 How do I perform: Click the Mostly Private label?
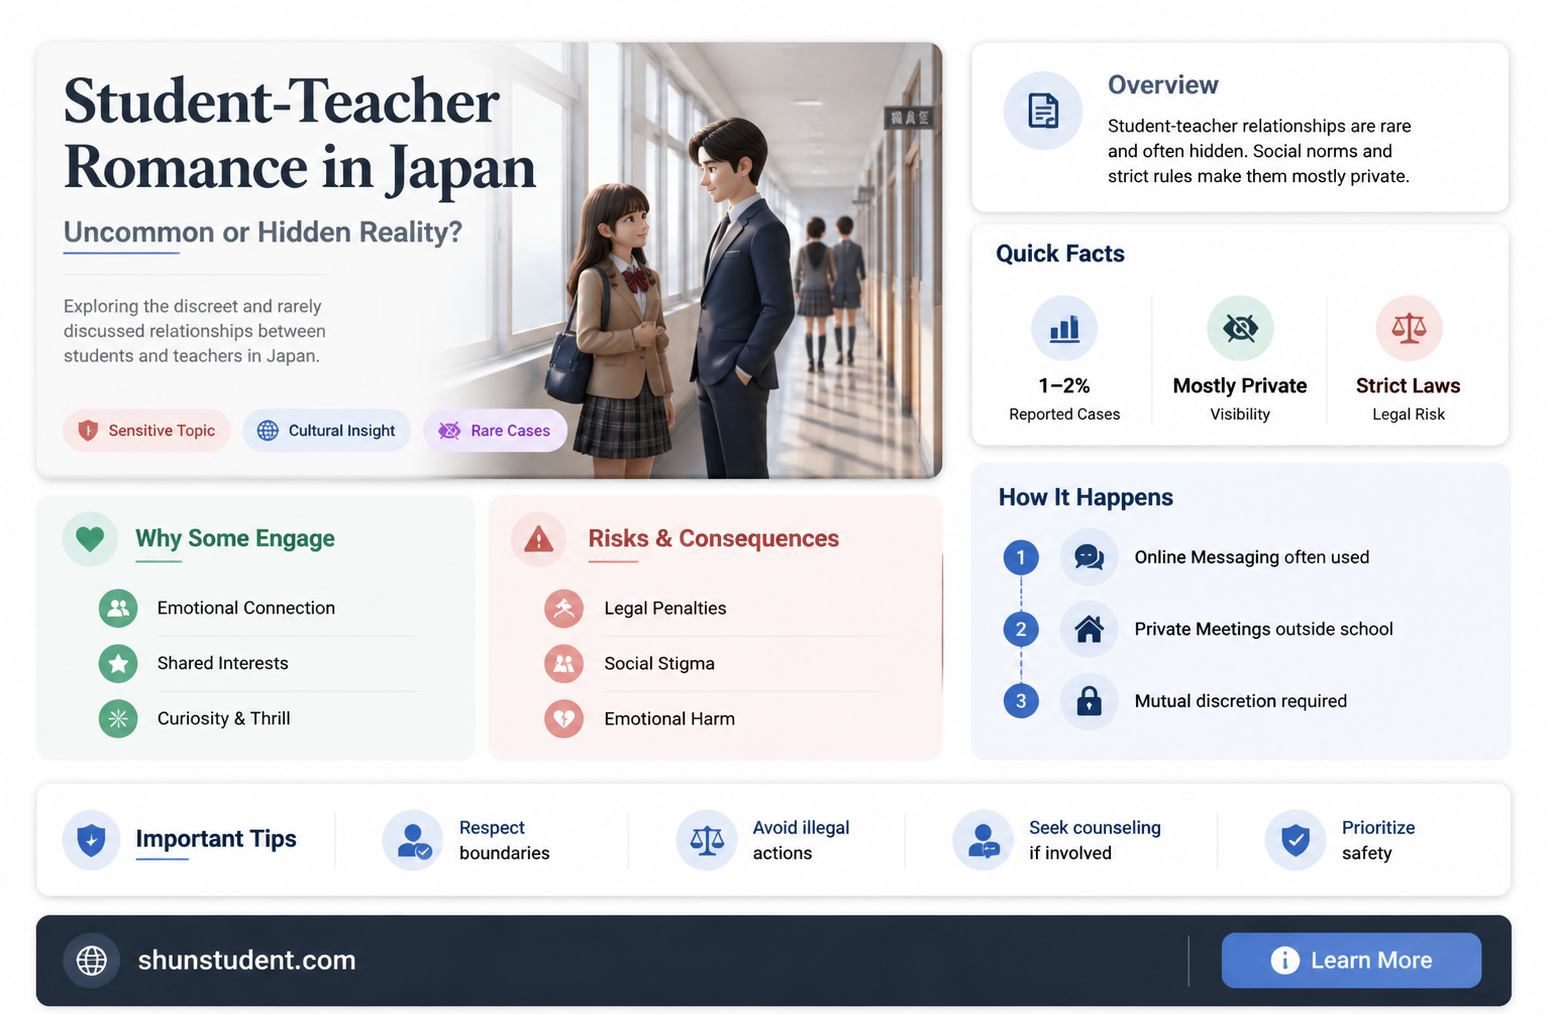pyautogui.click(x=1240, y=386)
